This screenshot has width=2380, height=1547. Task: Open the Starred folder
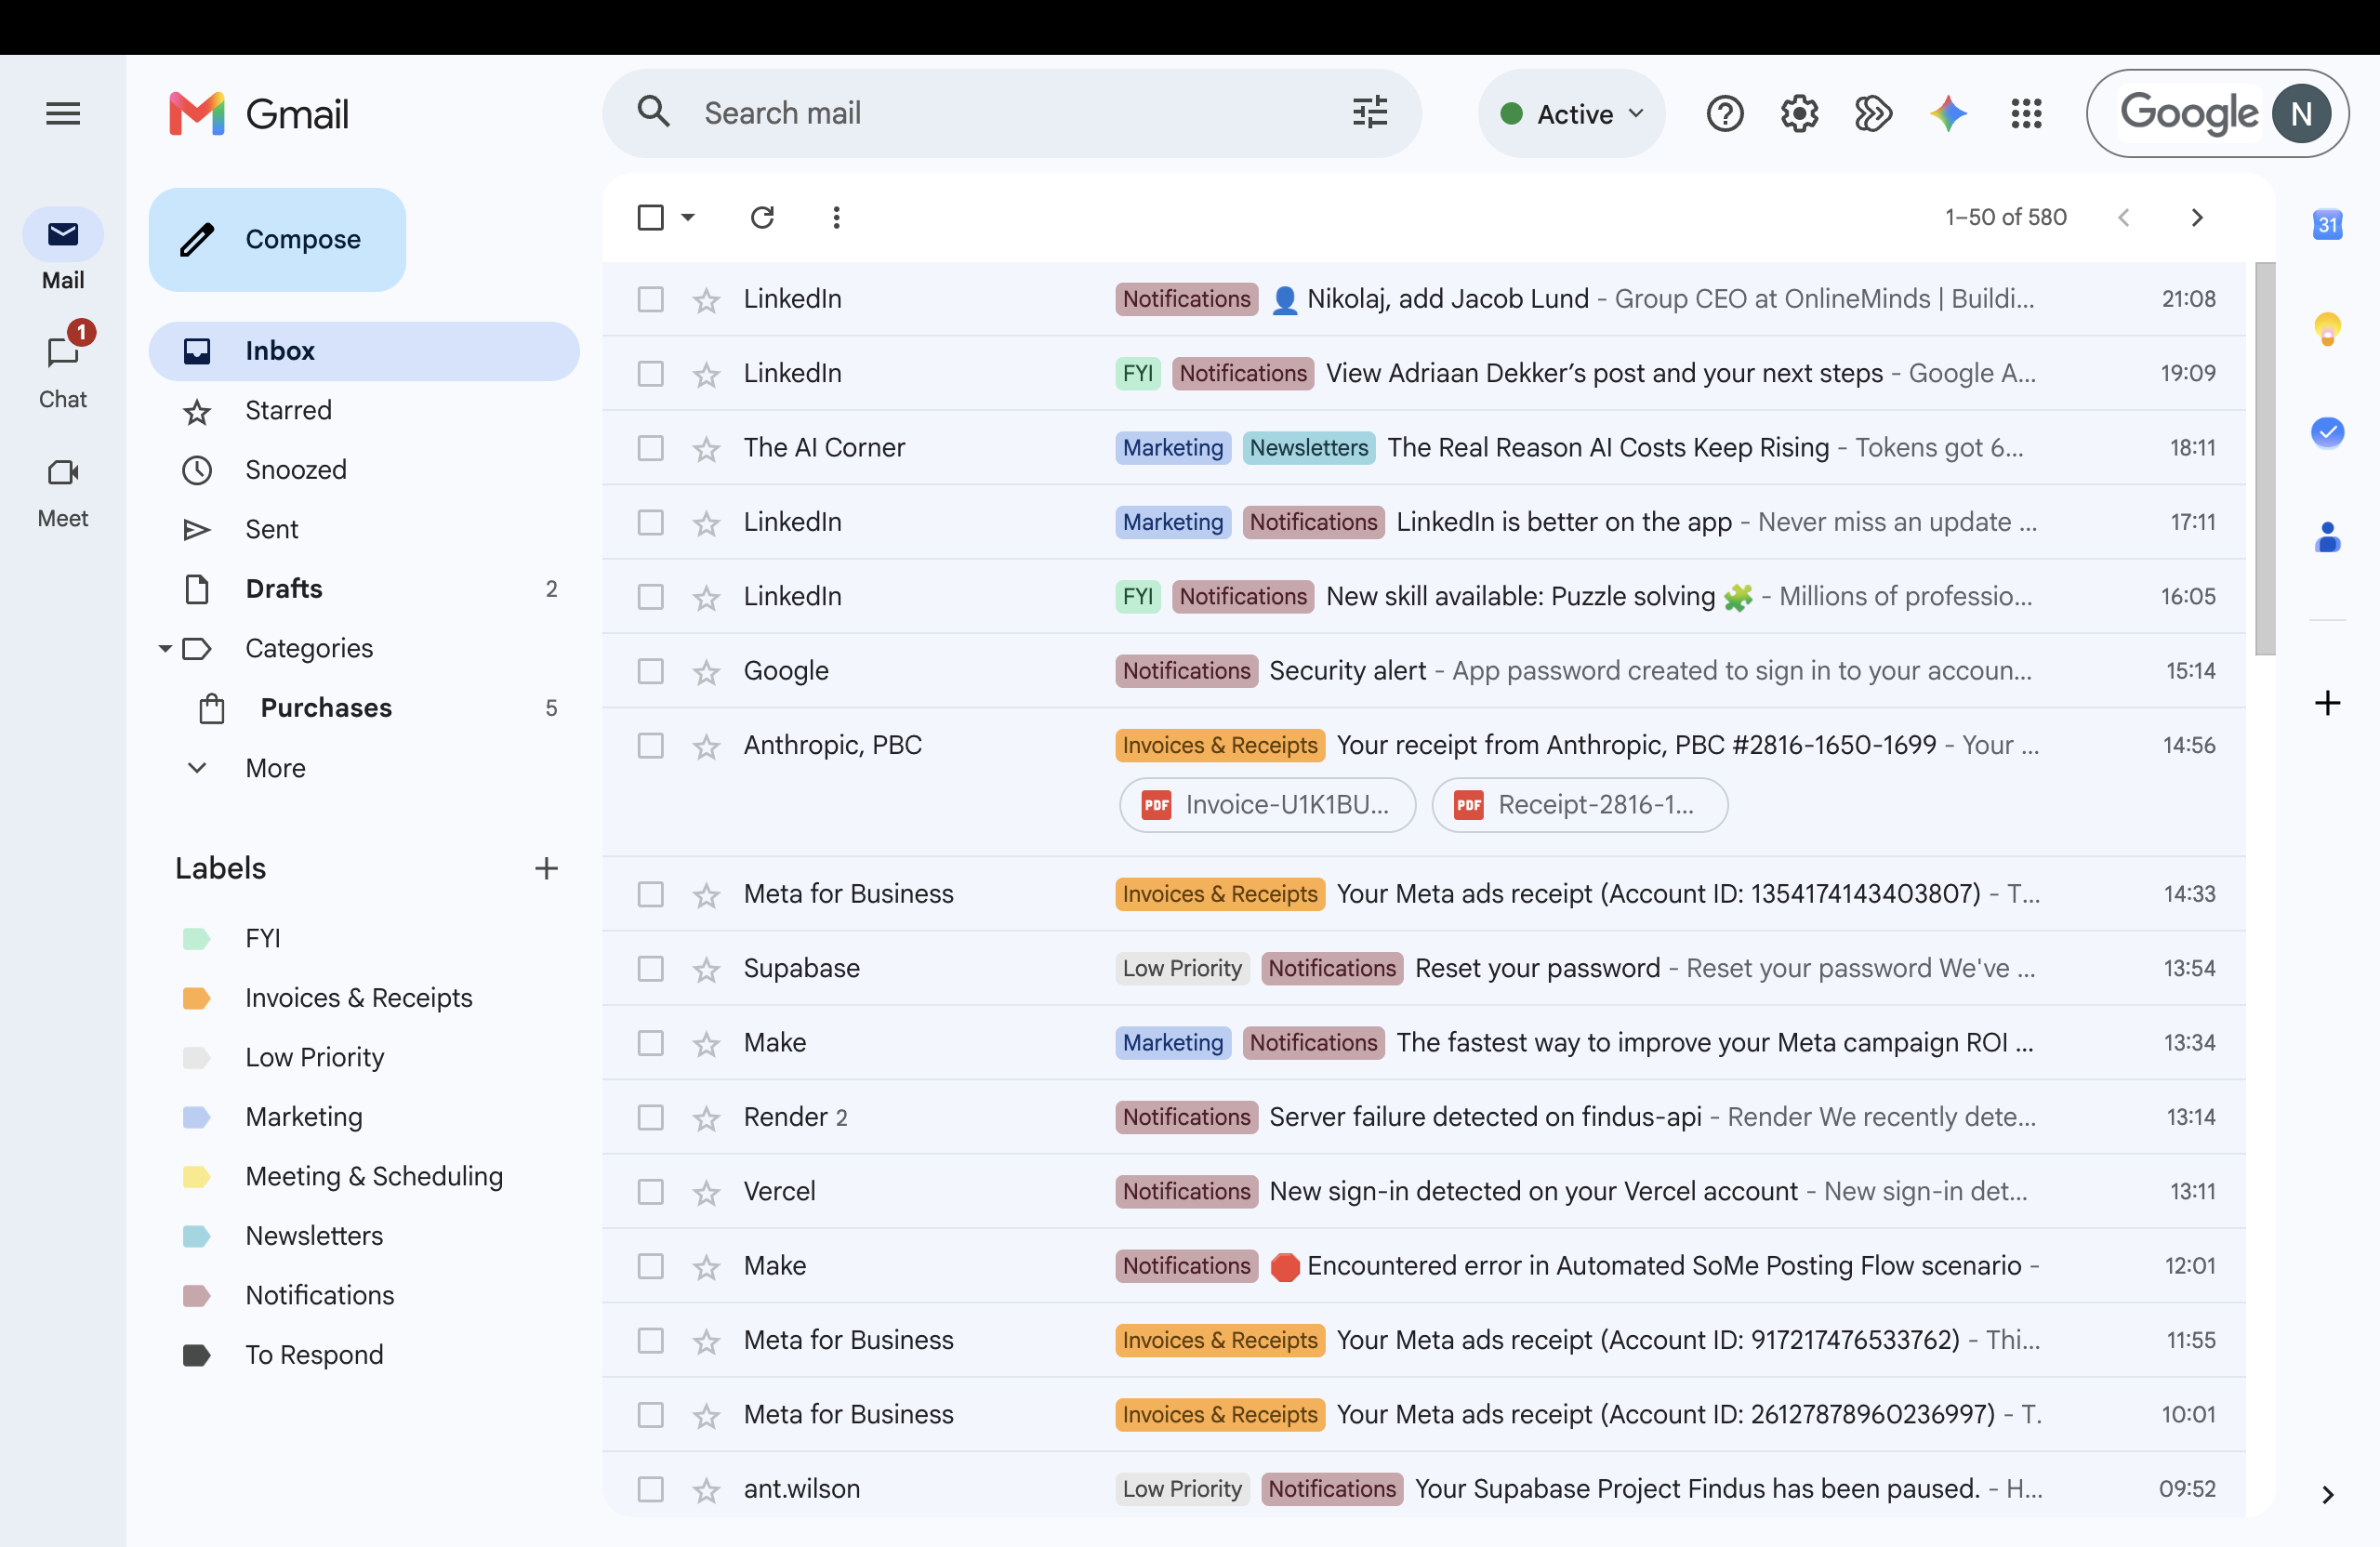[364, 410]
